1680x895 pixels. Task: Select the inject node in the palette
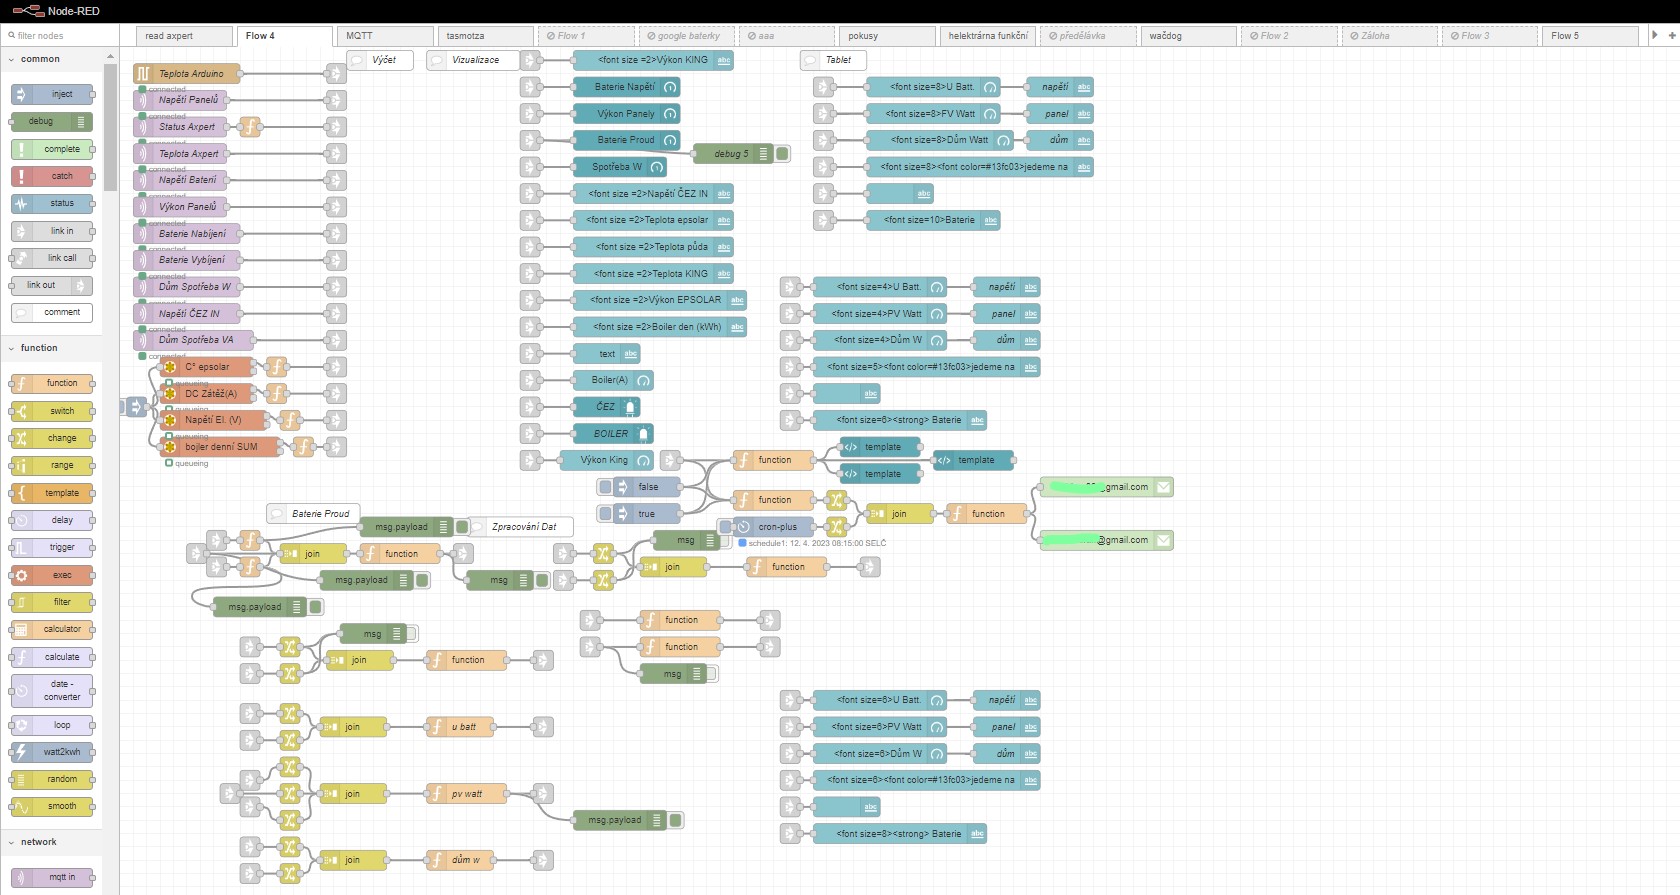point(52,94)
